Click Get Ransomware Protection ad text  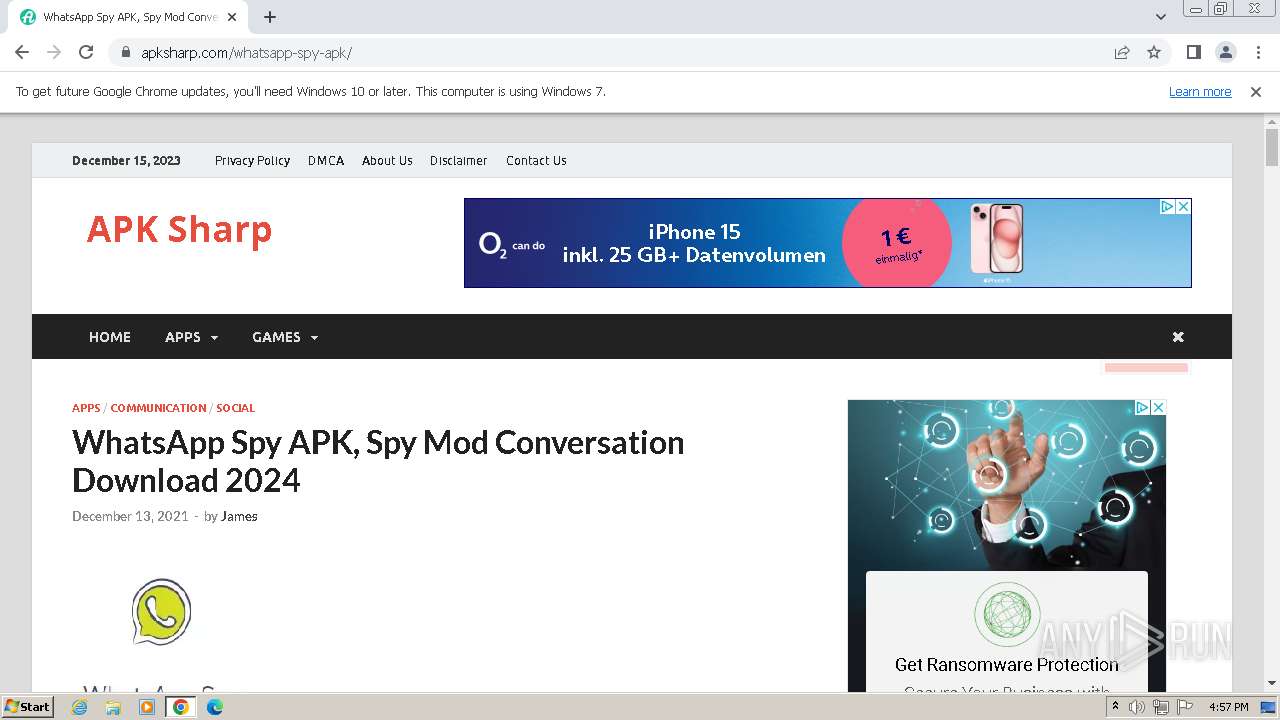tap(1007, 664)
